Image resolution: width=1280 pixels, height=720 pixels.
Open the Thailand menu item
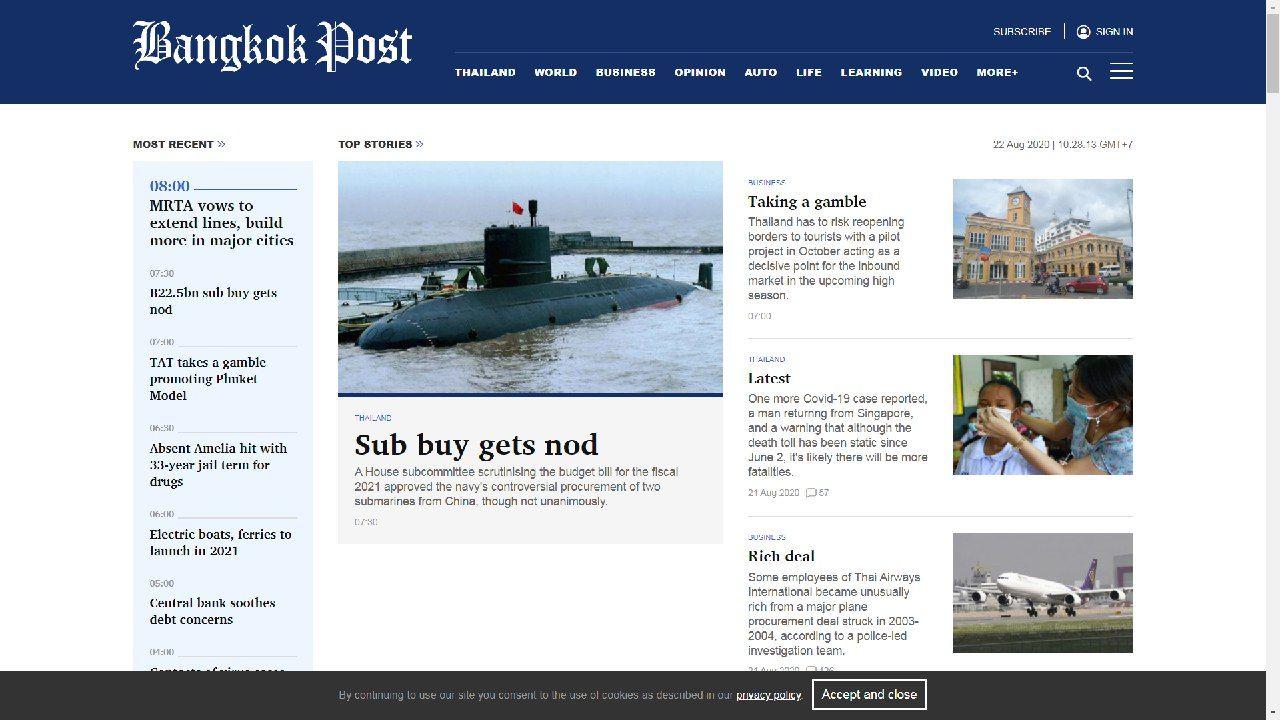click(x=485, y=73)
